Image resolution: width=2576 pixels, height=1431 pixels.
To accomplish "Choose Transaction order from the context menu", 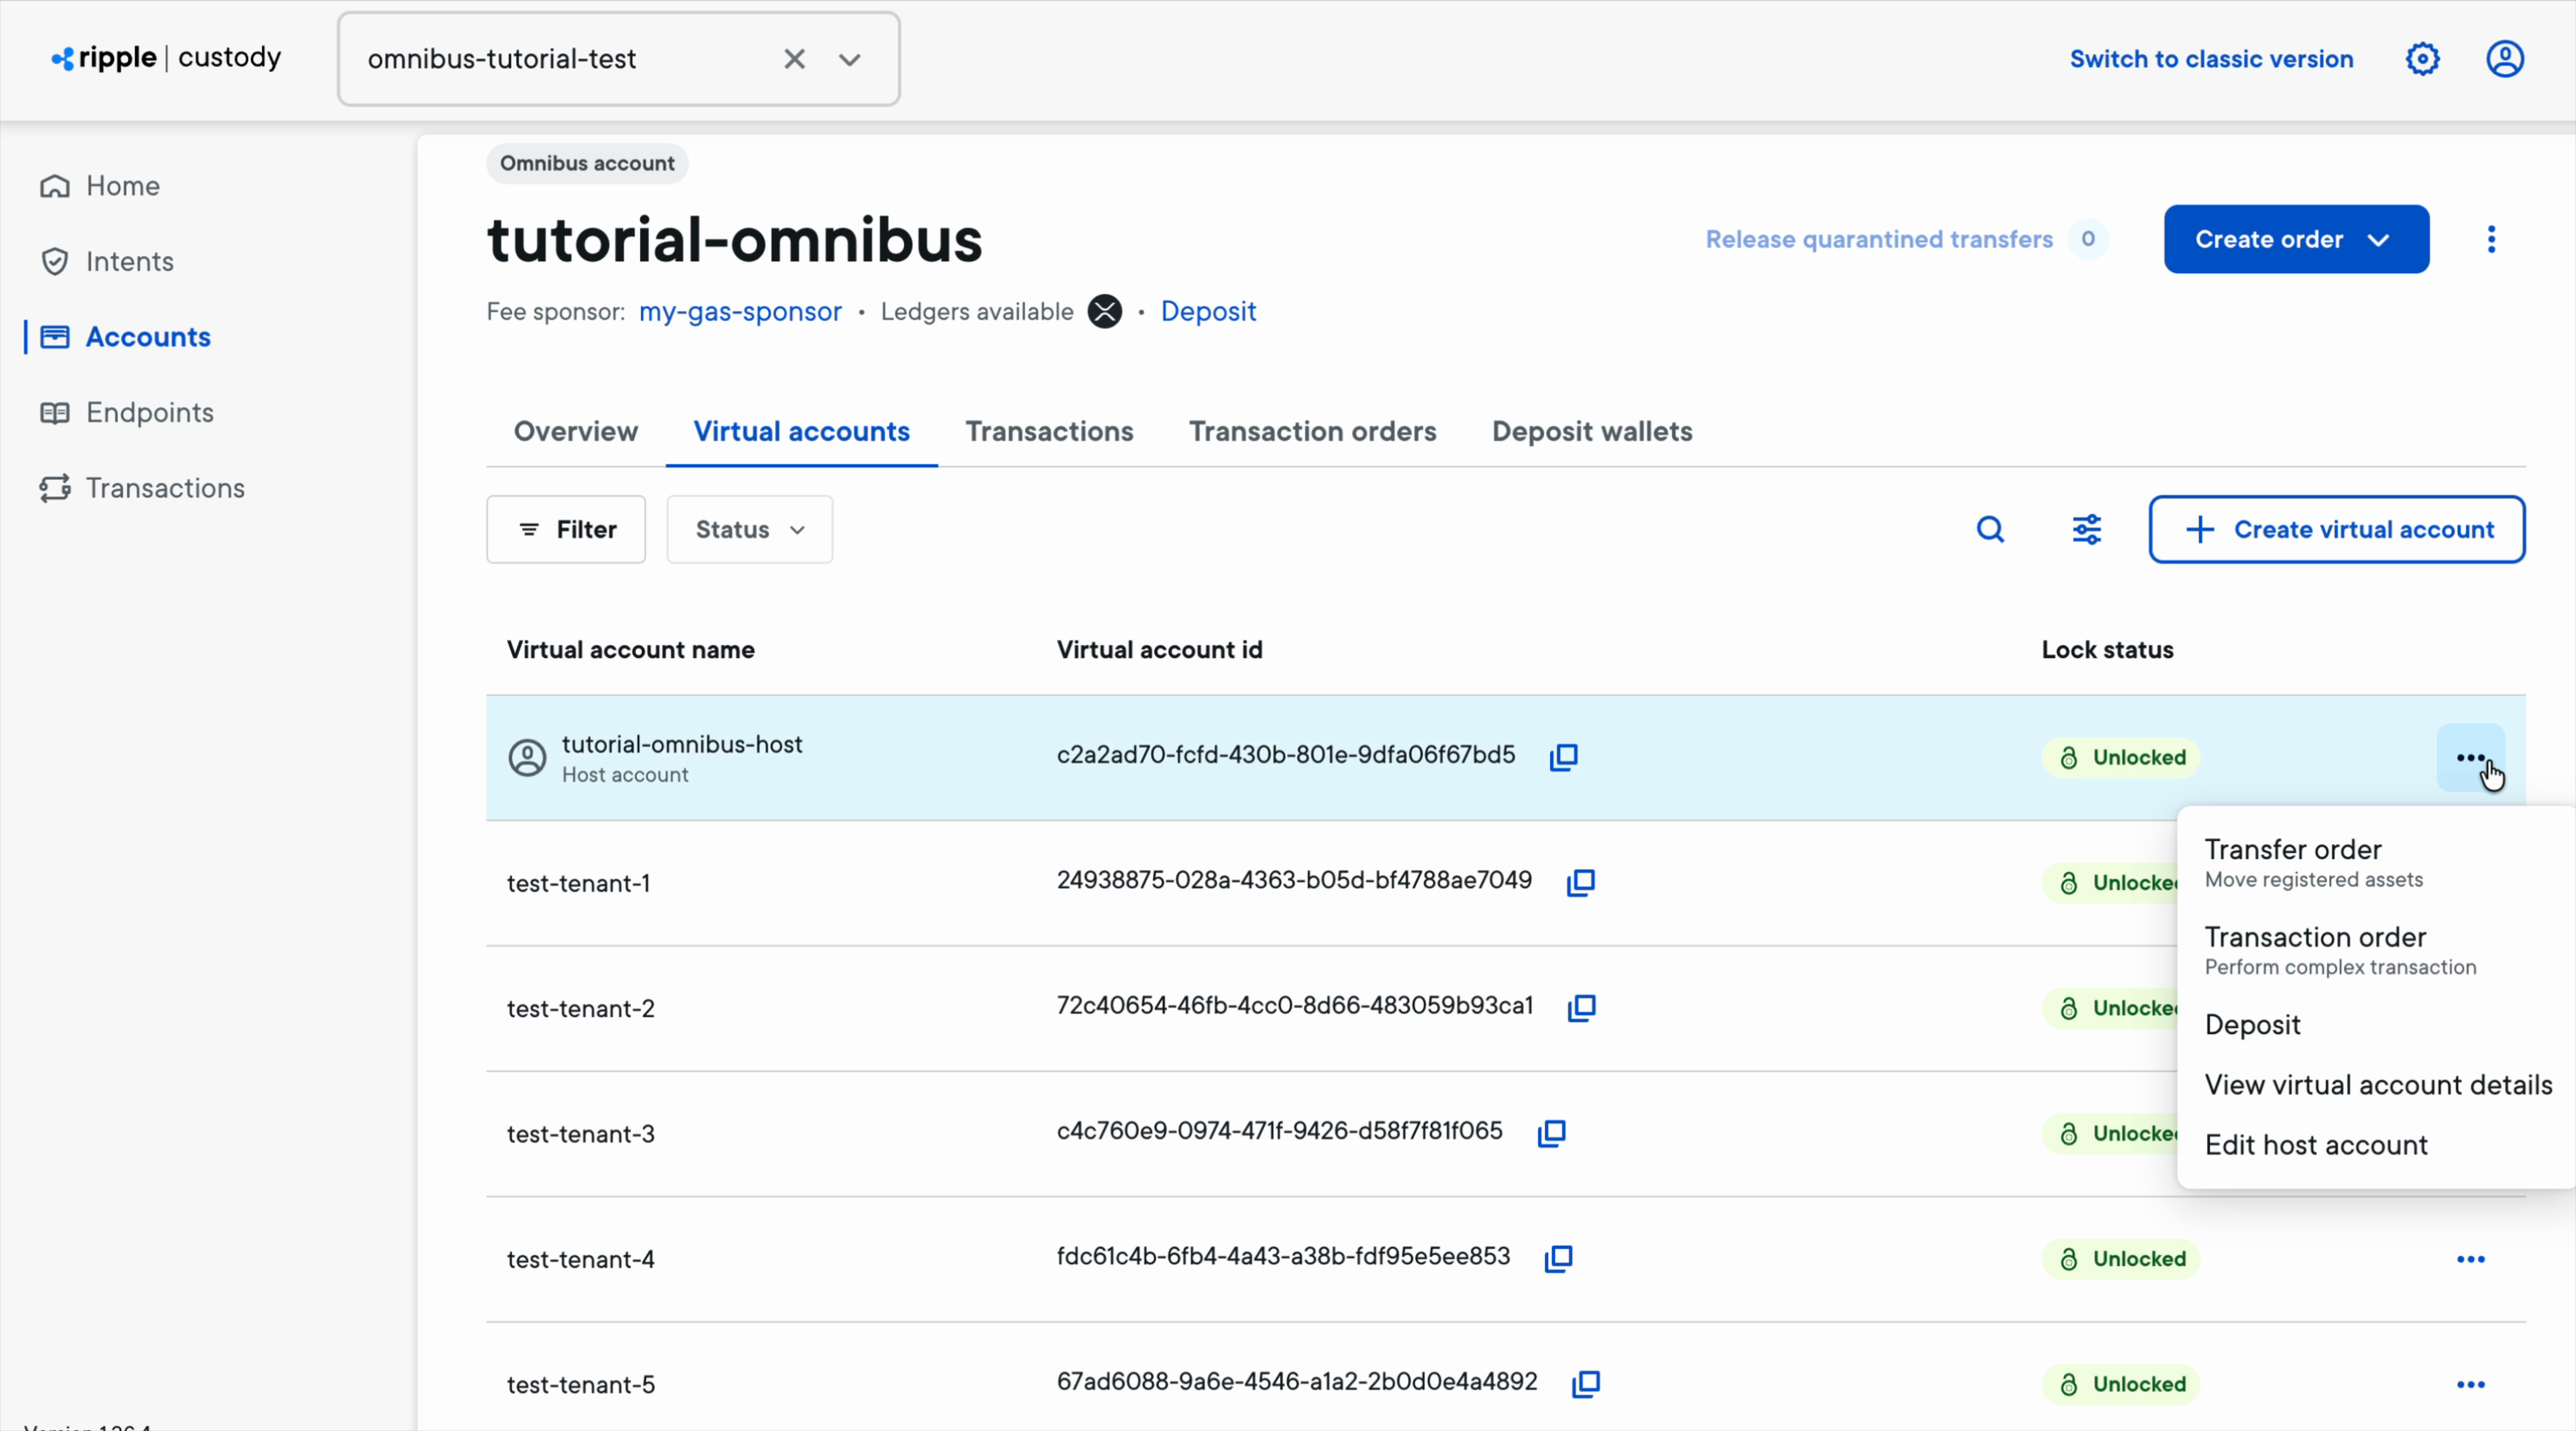I will 2375,950.
